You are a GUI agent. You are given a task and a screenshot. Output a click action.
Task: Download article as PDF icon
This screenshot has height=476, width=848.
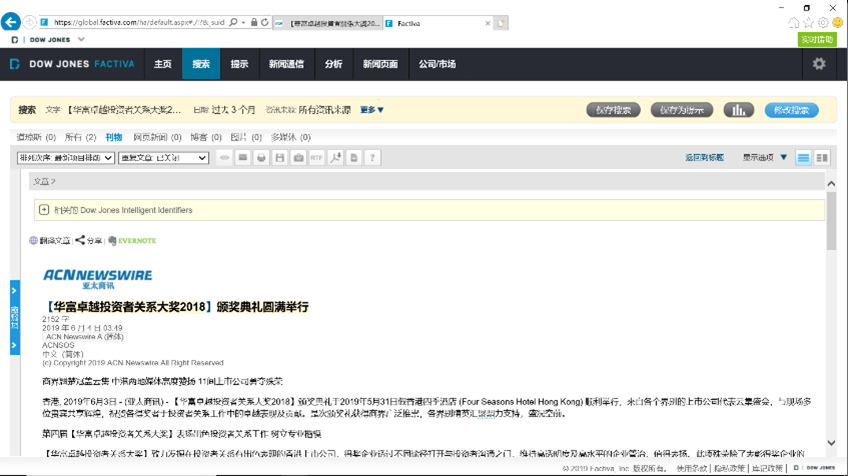point(335,157)
